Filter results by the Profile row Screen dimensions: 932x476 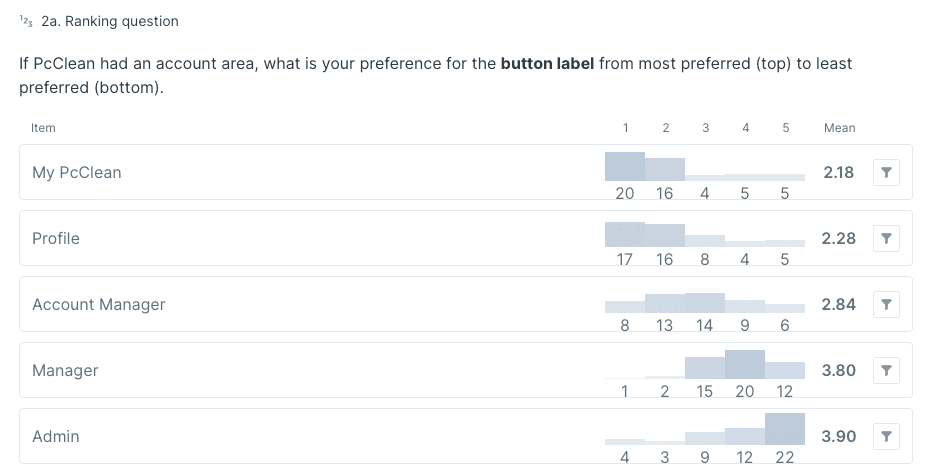coord(887,238)
